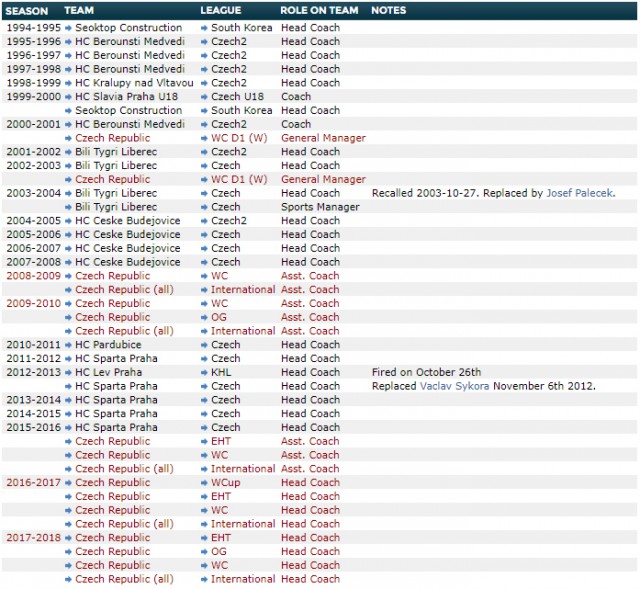Click the SEASON column header
The image size is (640, 589).
tap(27, 11)
